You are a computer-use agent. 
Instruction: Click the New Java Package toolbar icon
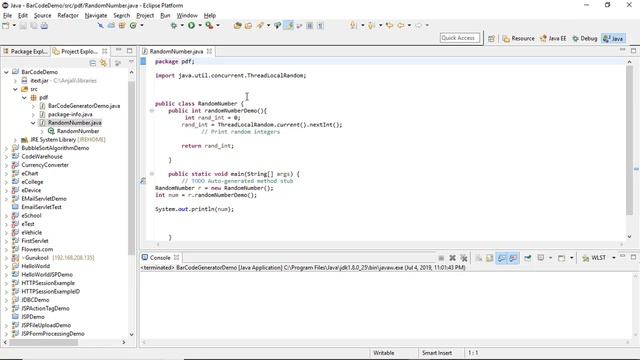[122, 26]
